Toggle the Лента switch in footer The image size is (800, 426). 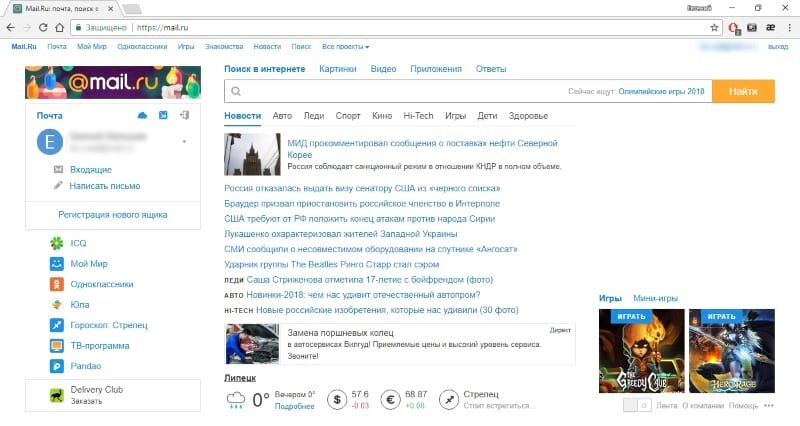(637, 406)
